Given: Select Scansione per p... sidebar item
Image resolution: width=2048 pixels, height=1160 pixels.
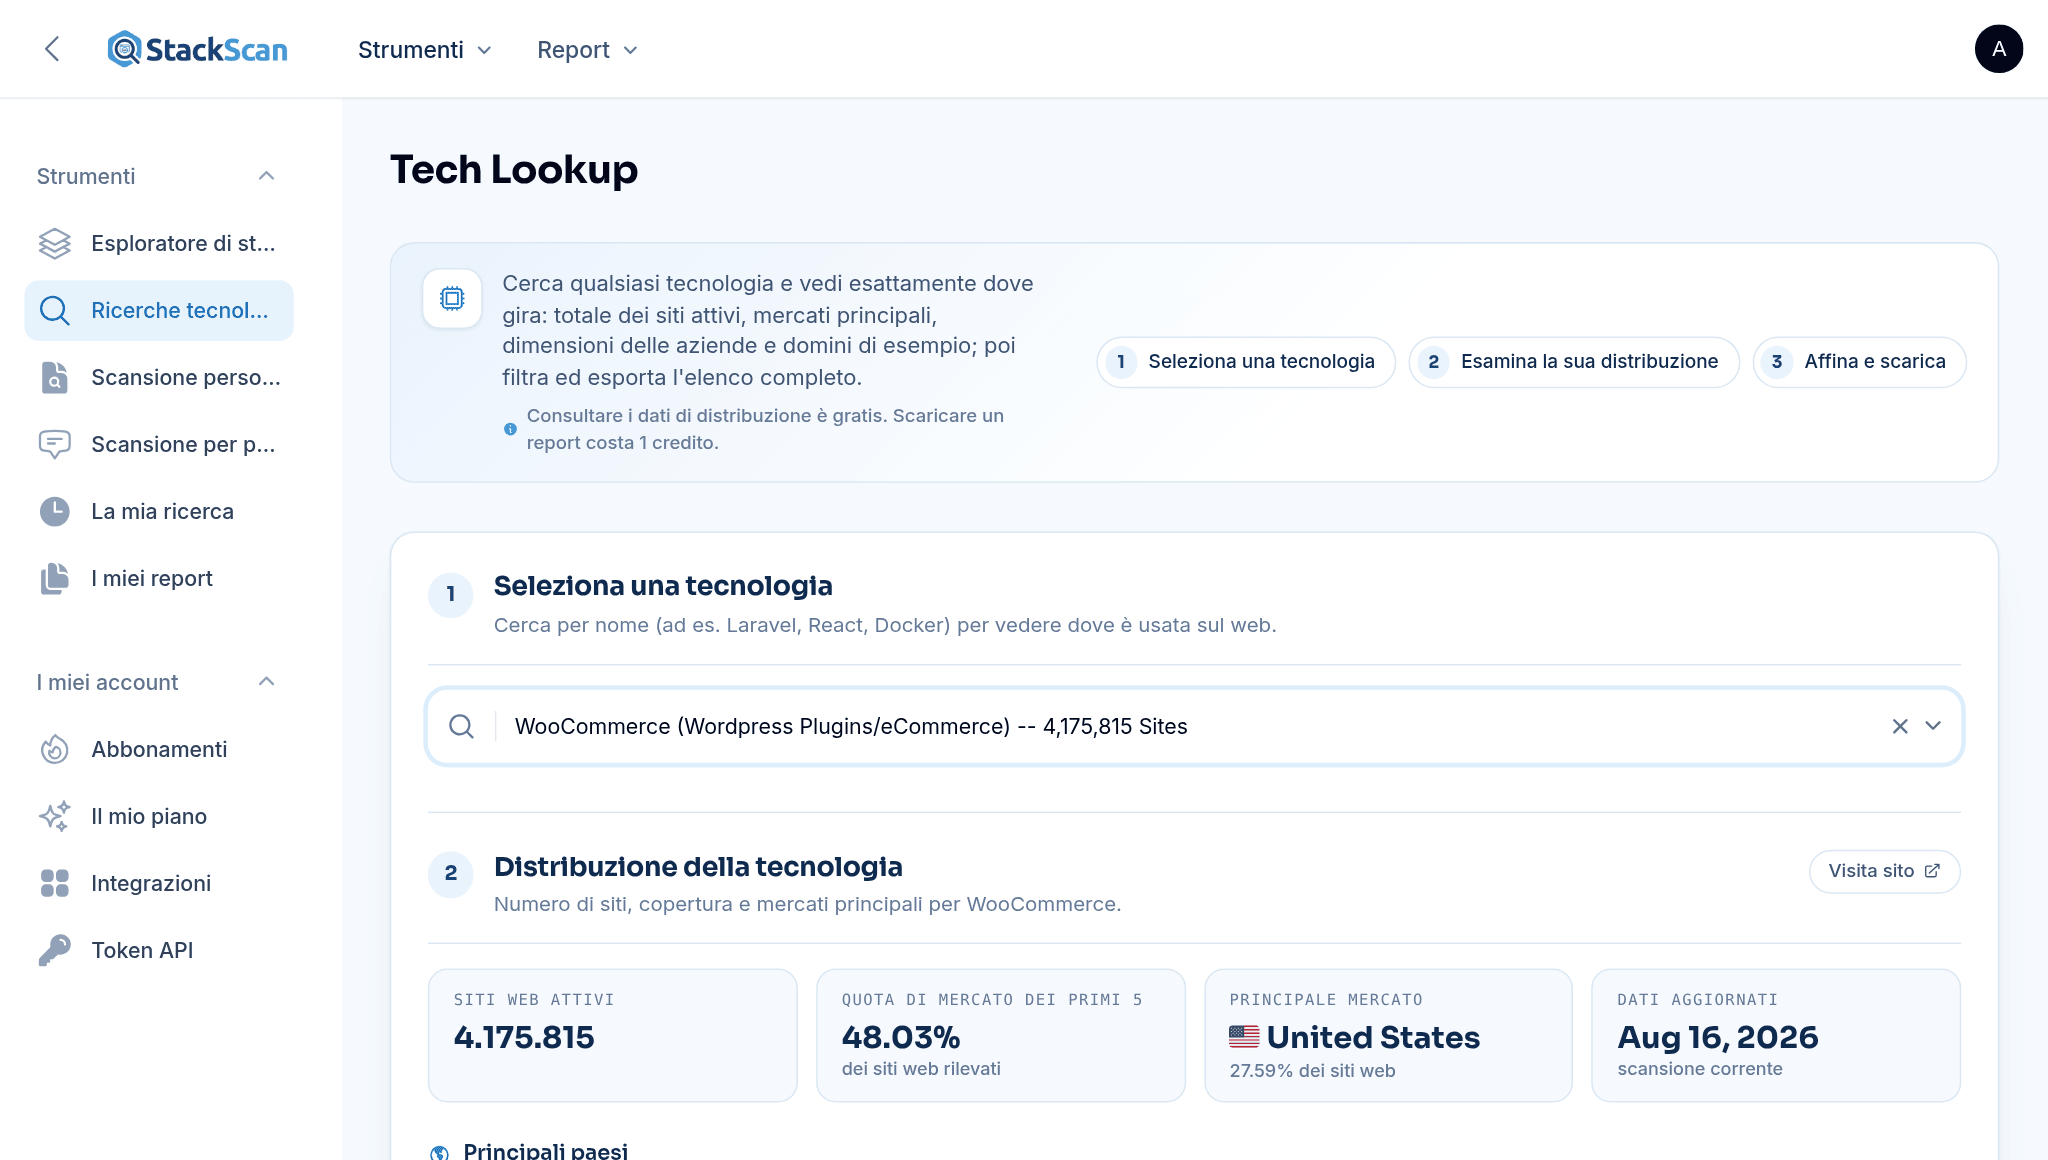Looking at the screenshot, I should [x=159, y=444].
